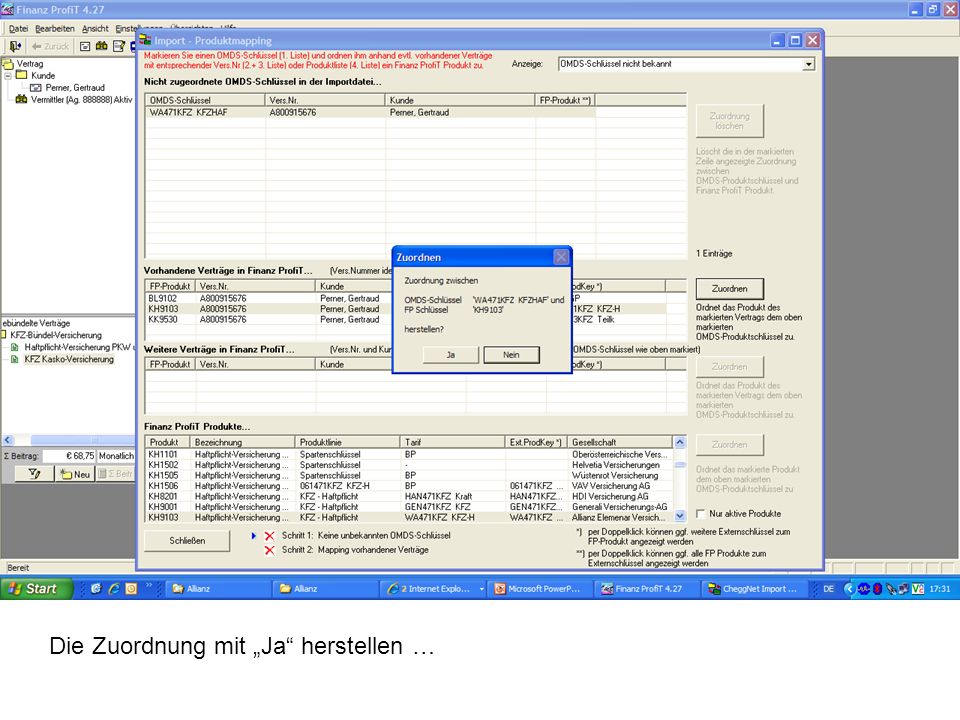The image size is (960, 720).
Task: Select product row KH8201
Action: point(409,496)
